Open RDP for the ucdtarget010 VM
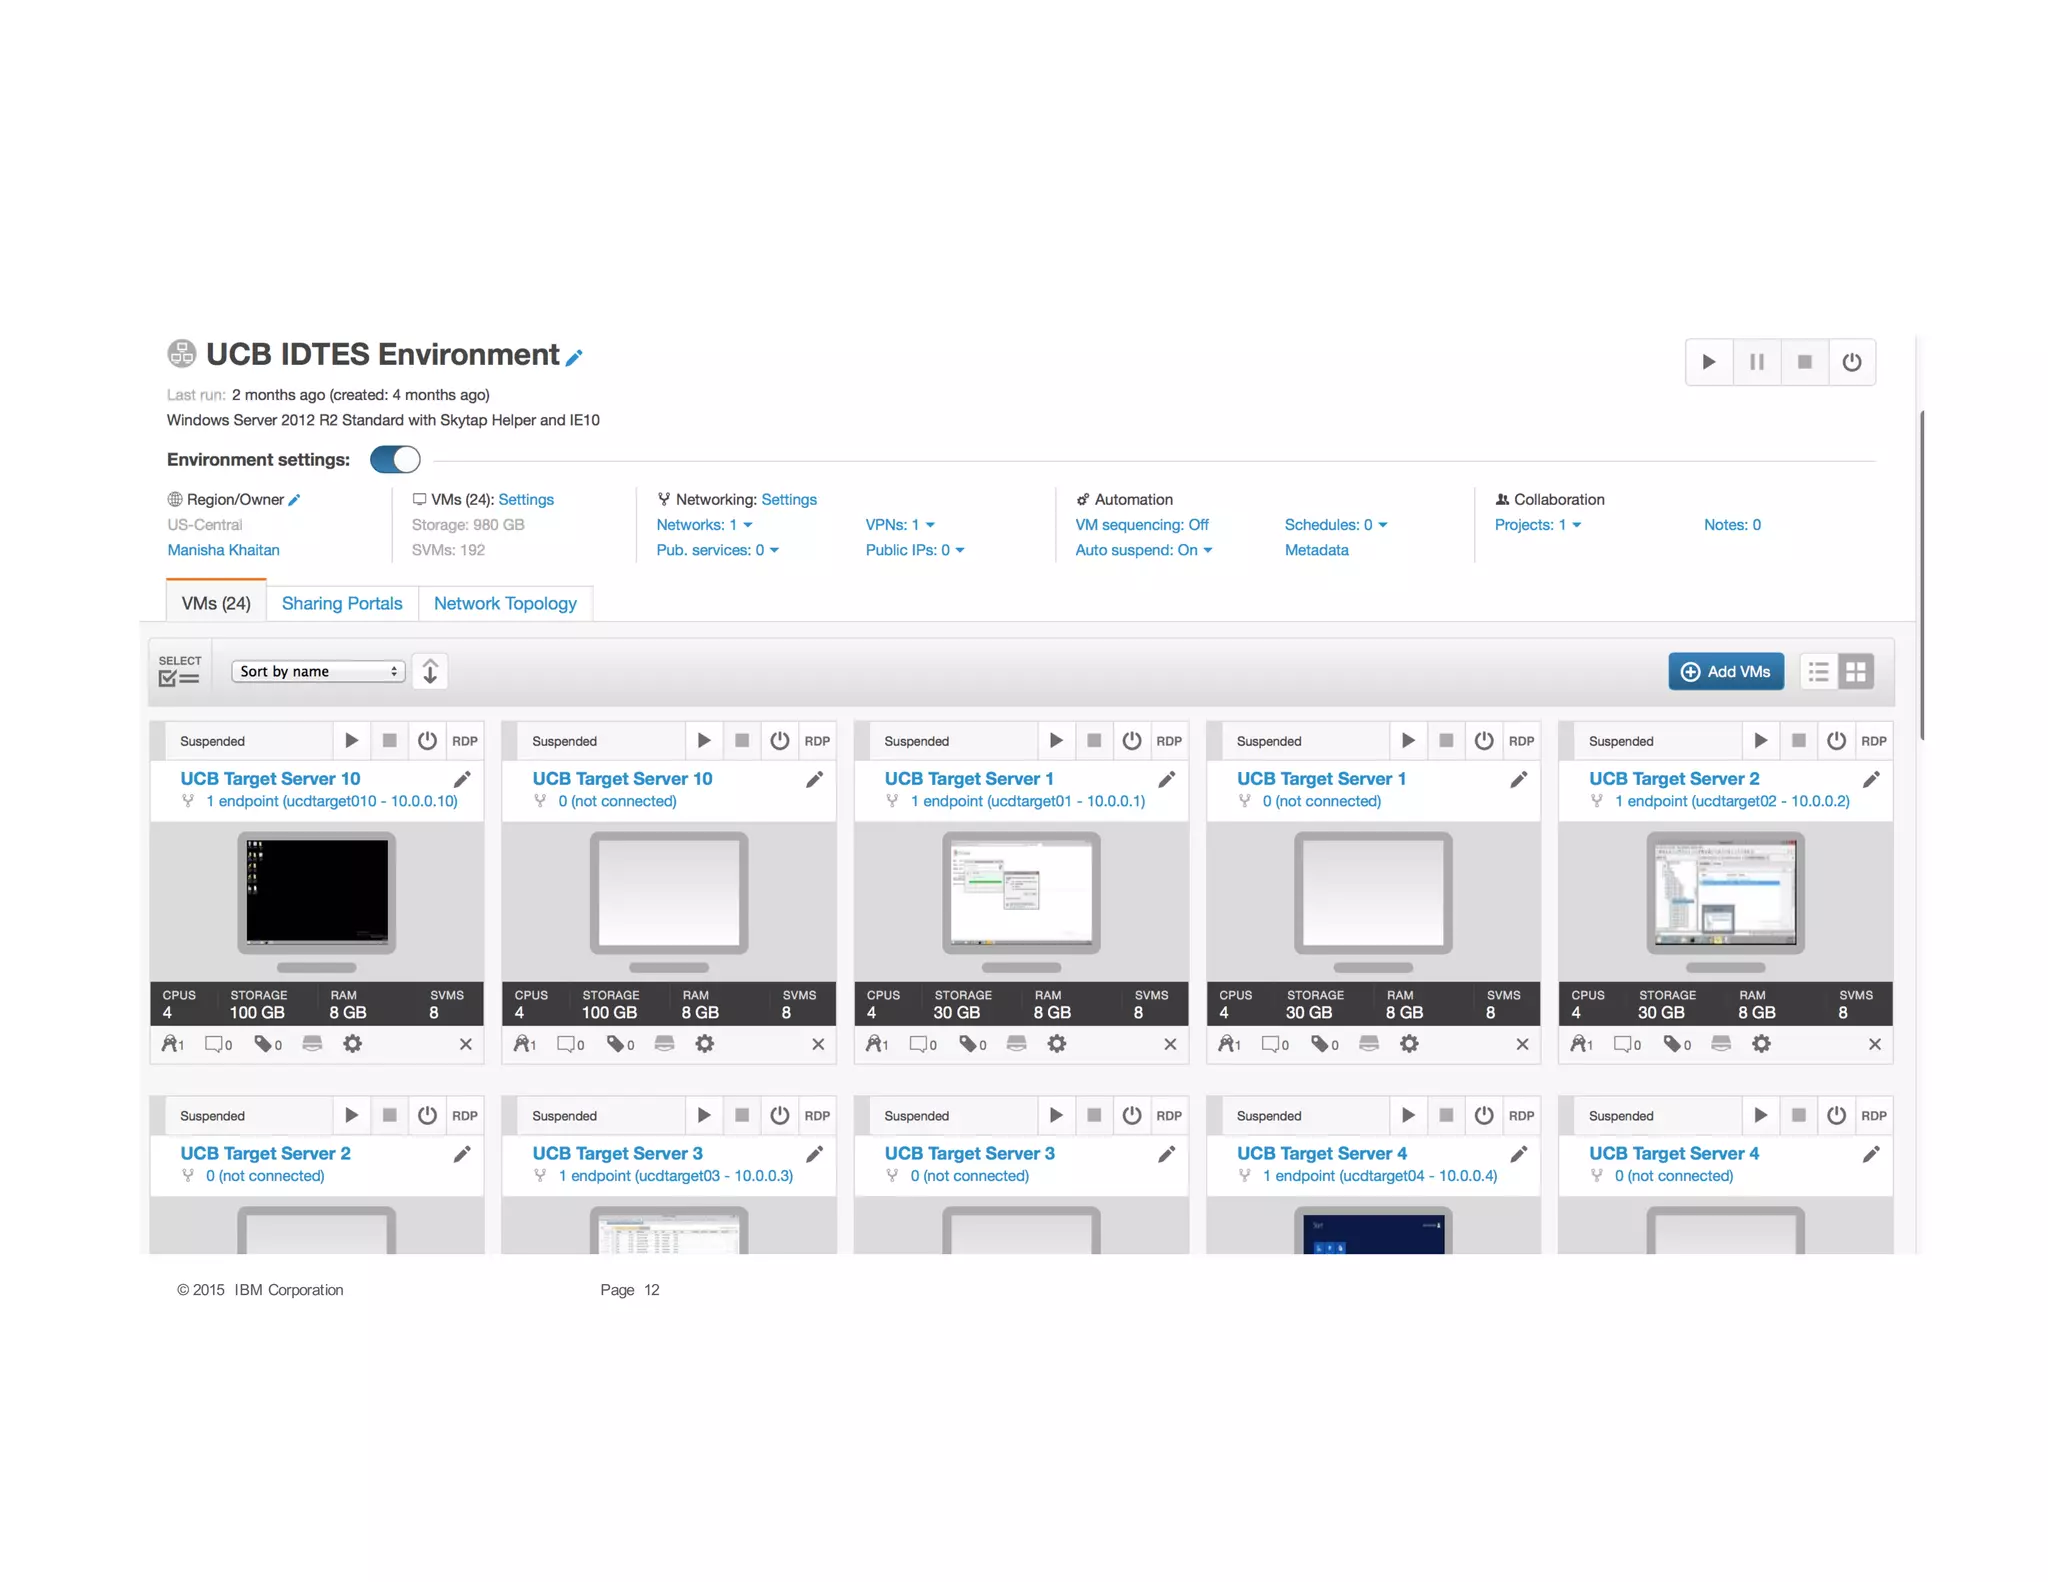 [465, 741]
